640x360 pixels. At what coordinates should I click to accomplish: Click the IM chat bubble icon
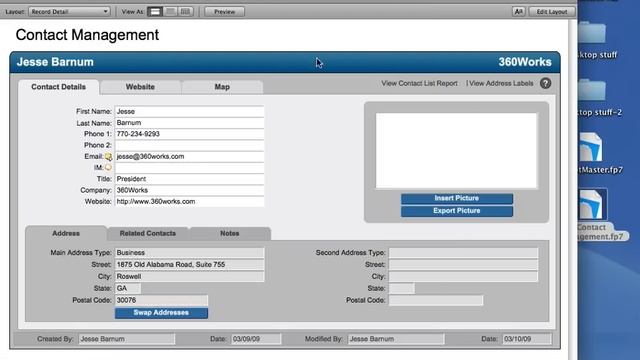coord(108,167)
